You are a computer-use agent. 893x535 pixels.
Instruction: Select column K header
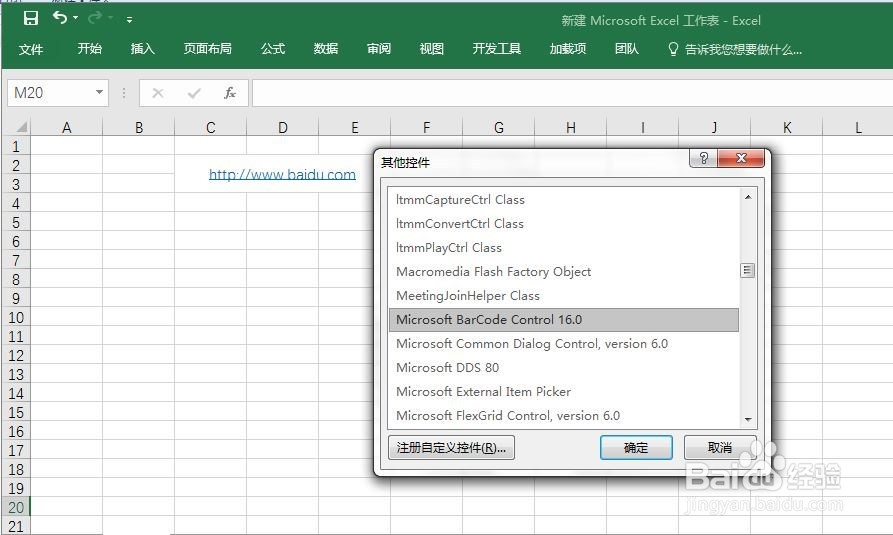pos(787,128)
